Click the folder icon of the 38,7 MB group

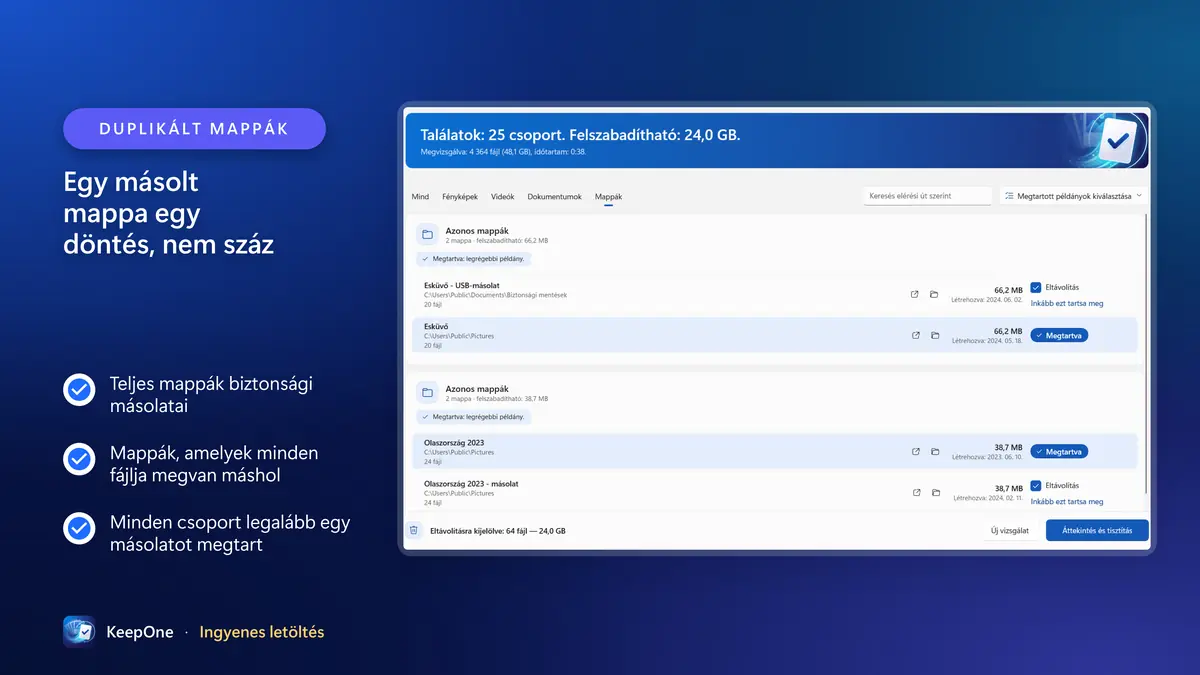click(x=427, y=393)
